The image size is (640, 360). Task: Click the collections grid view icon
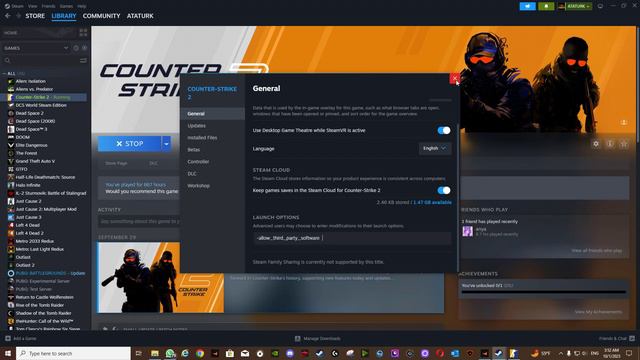(x=83, y=33)
